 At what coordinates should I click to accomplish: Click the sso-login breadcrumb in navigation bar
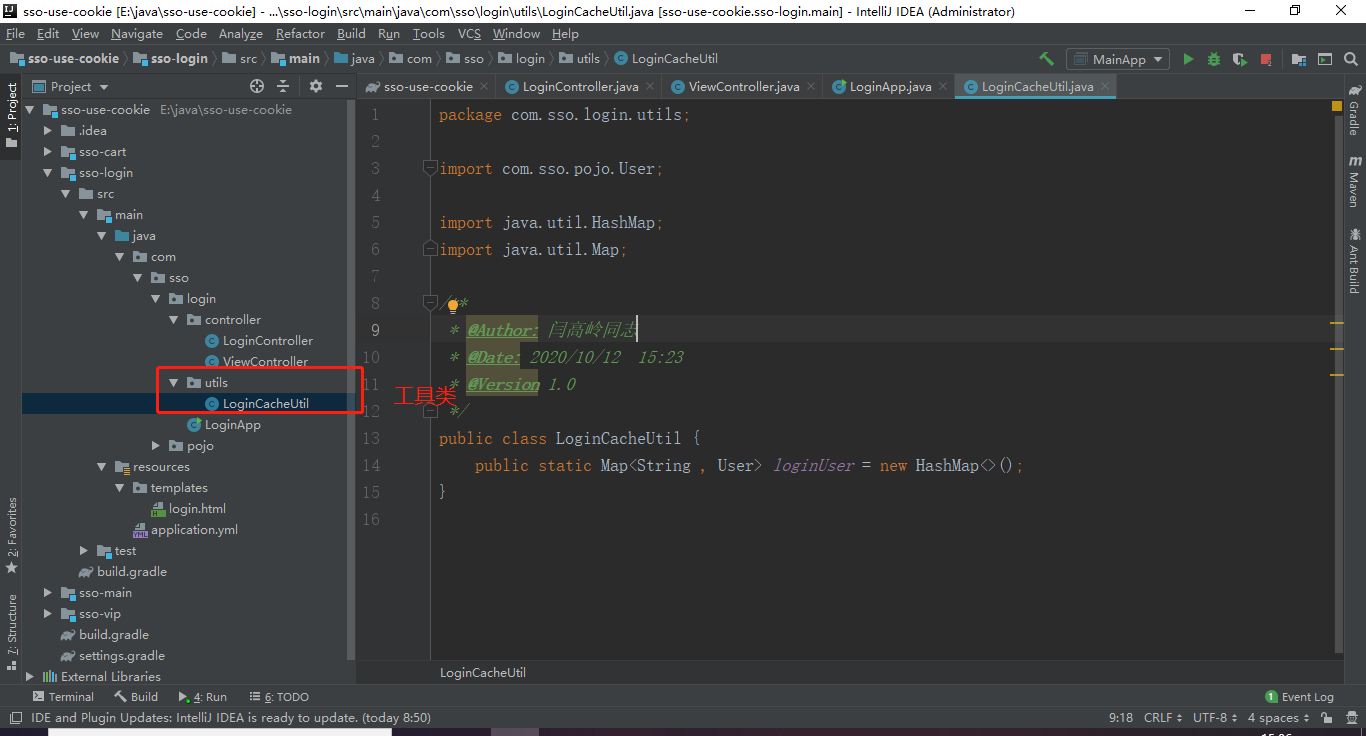click(x=170, y=59)
